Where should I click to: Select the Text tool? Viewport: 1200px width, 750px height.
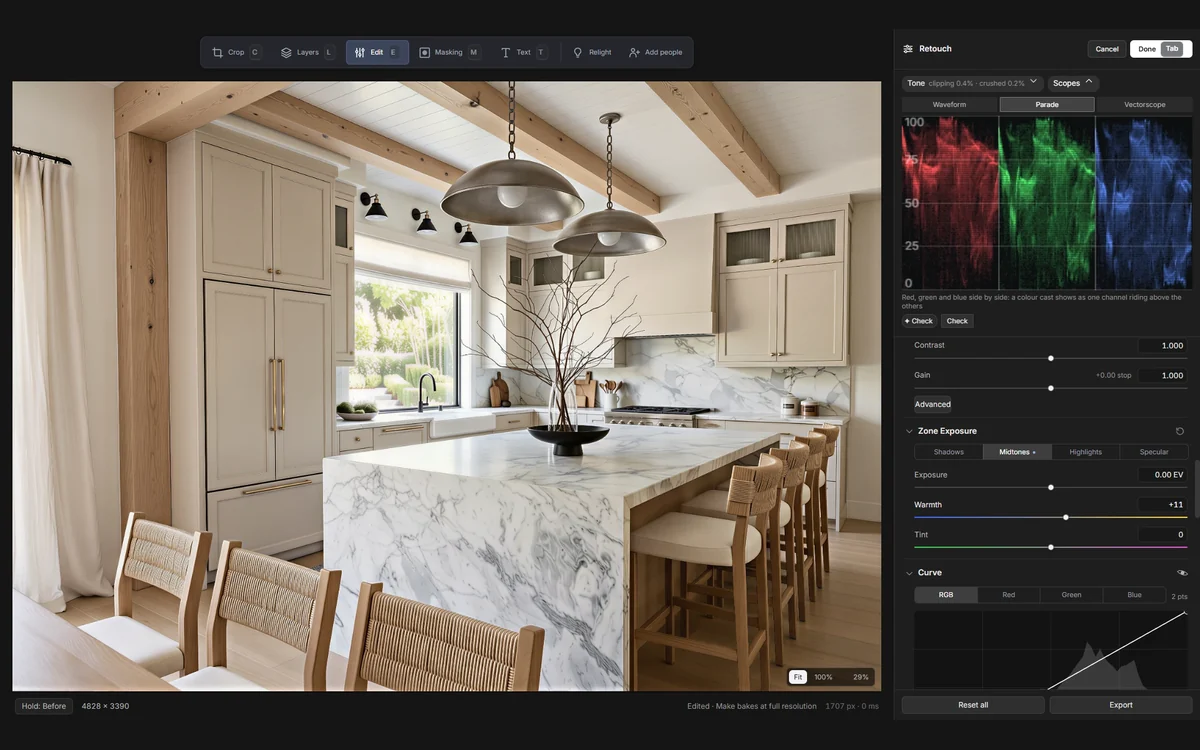click(x=523, y=52)
